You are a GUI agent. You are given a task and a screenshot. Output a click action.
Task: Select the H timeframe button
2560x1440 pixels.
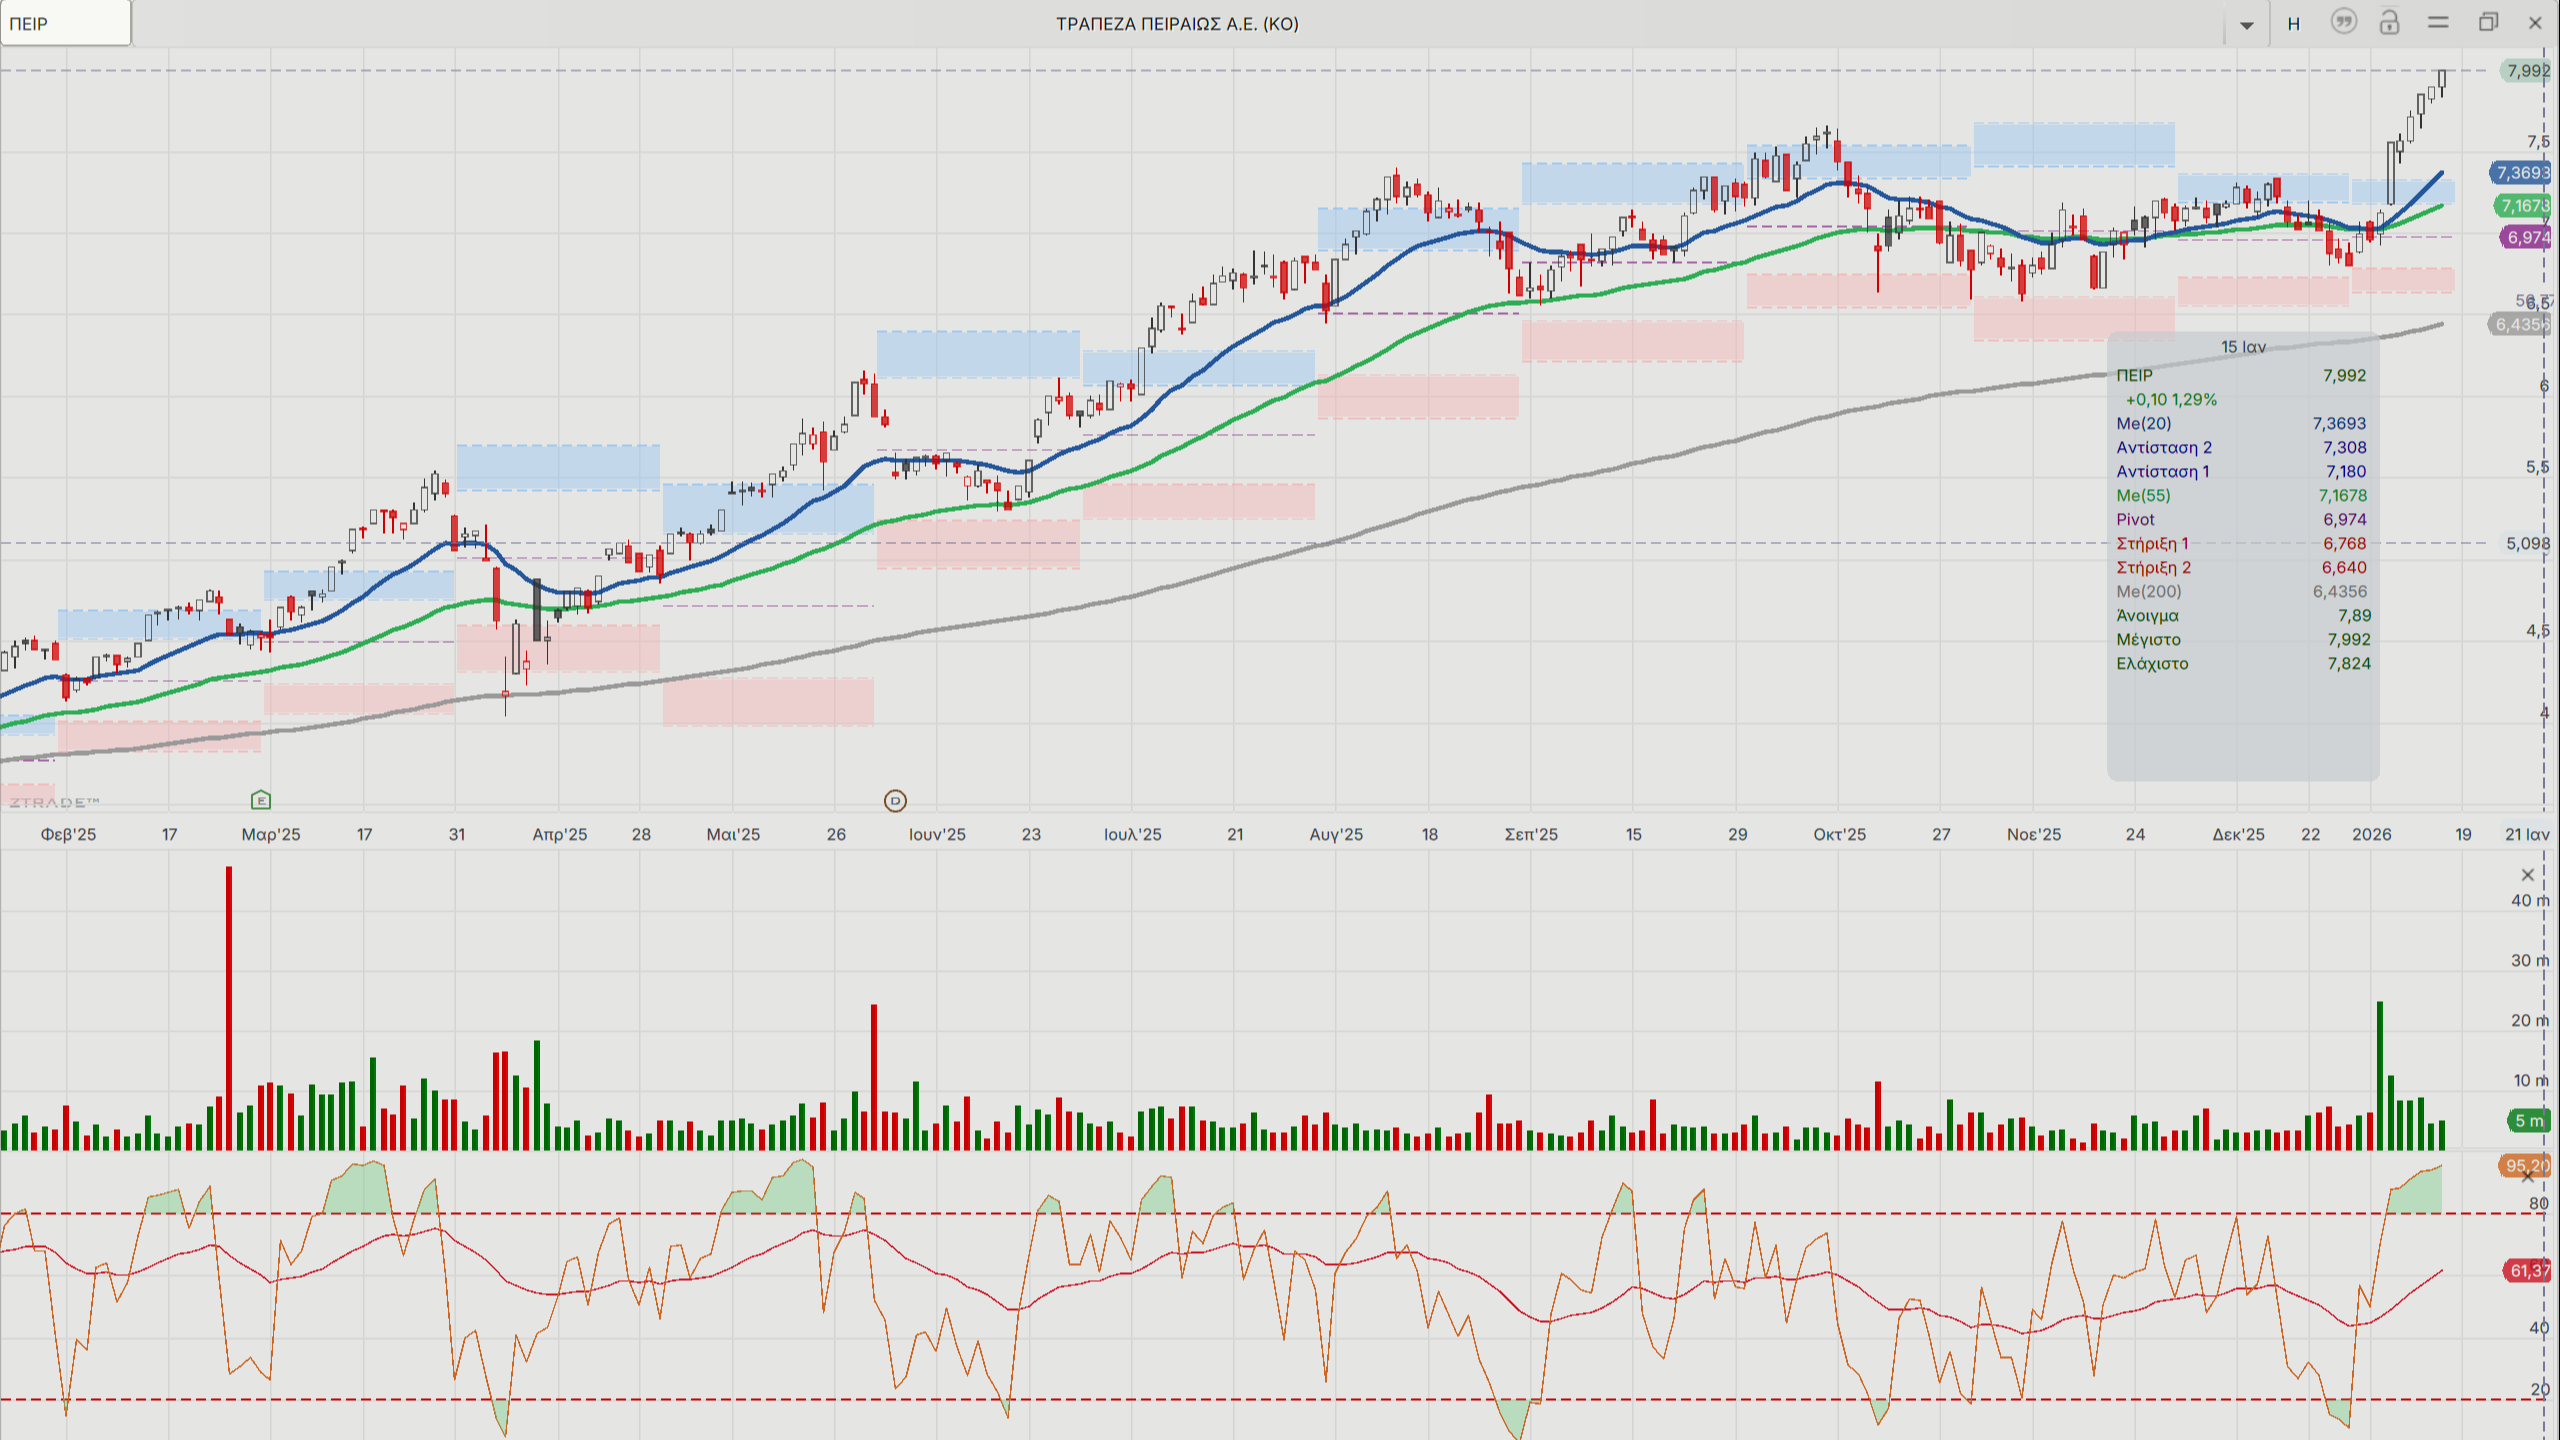[x=2294, y=24]
